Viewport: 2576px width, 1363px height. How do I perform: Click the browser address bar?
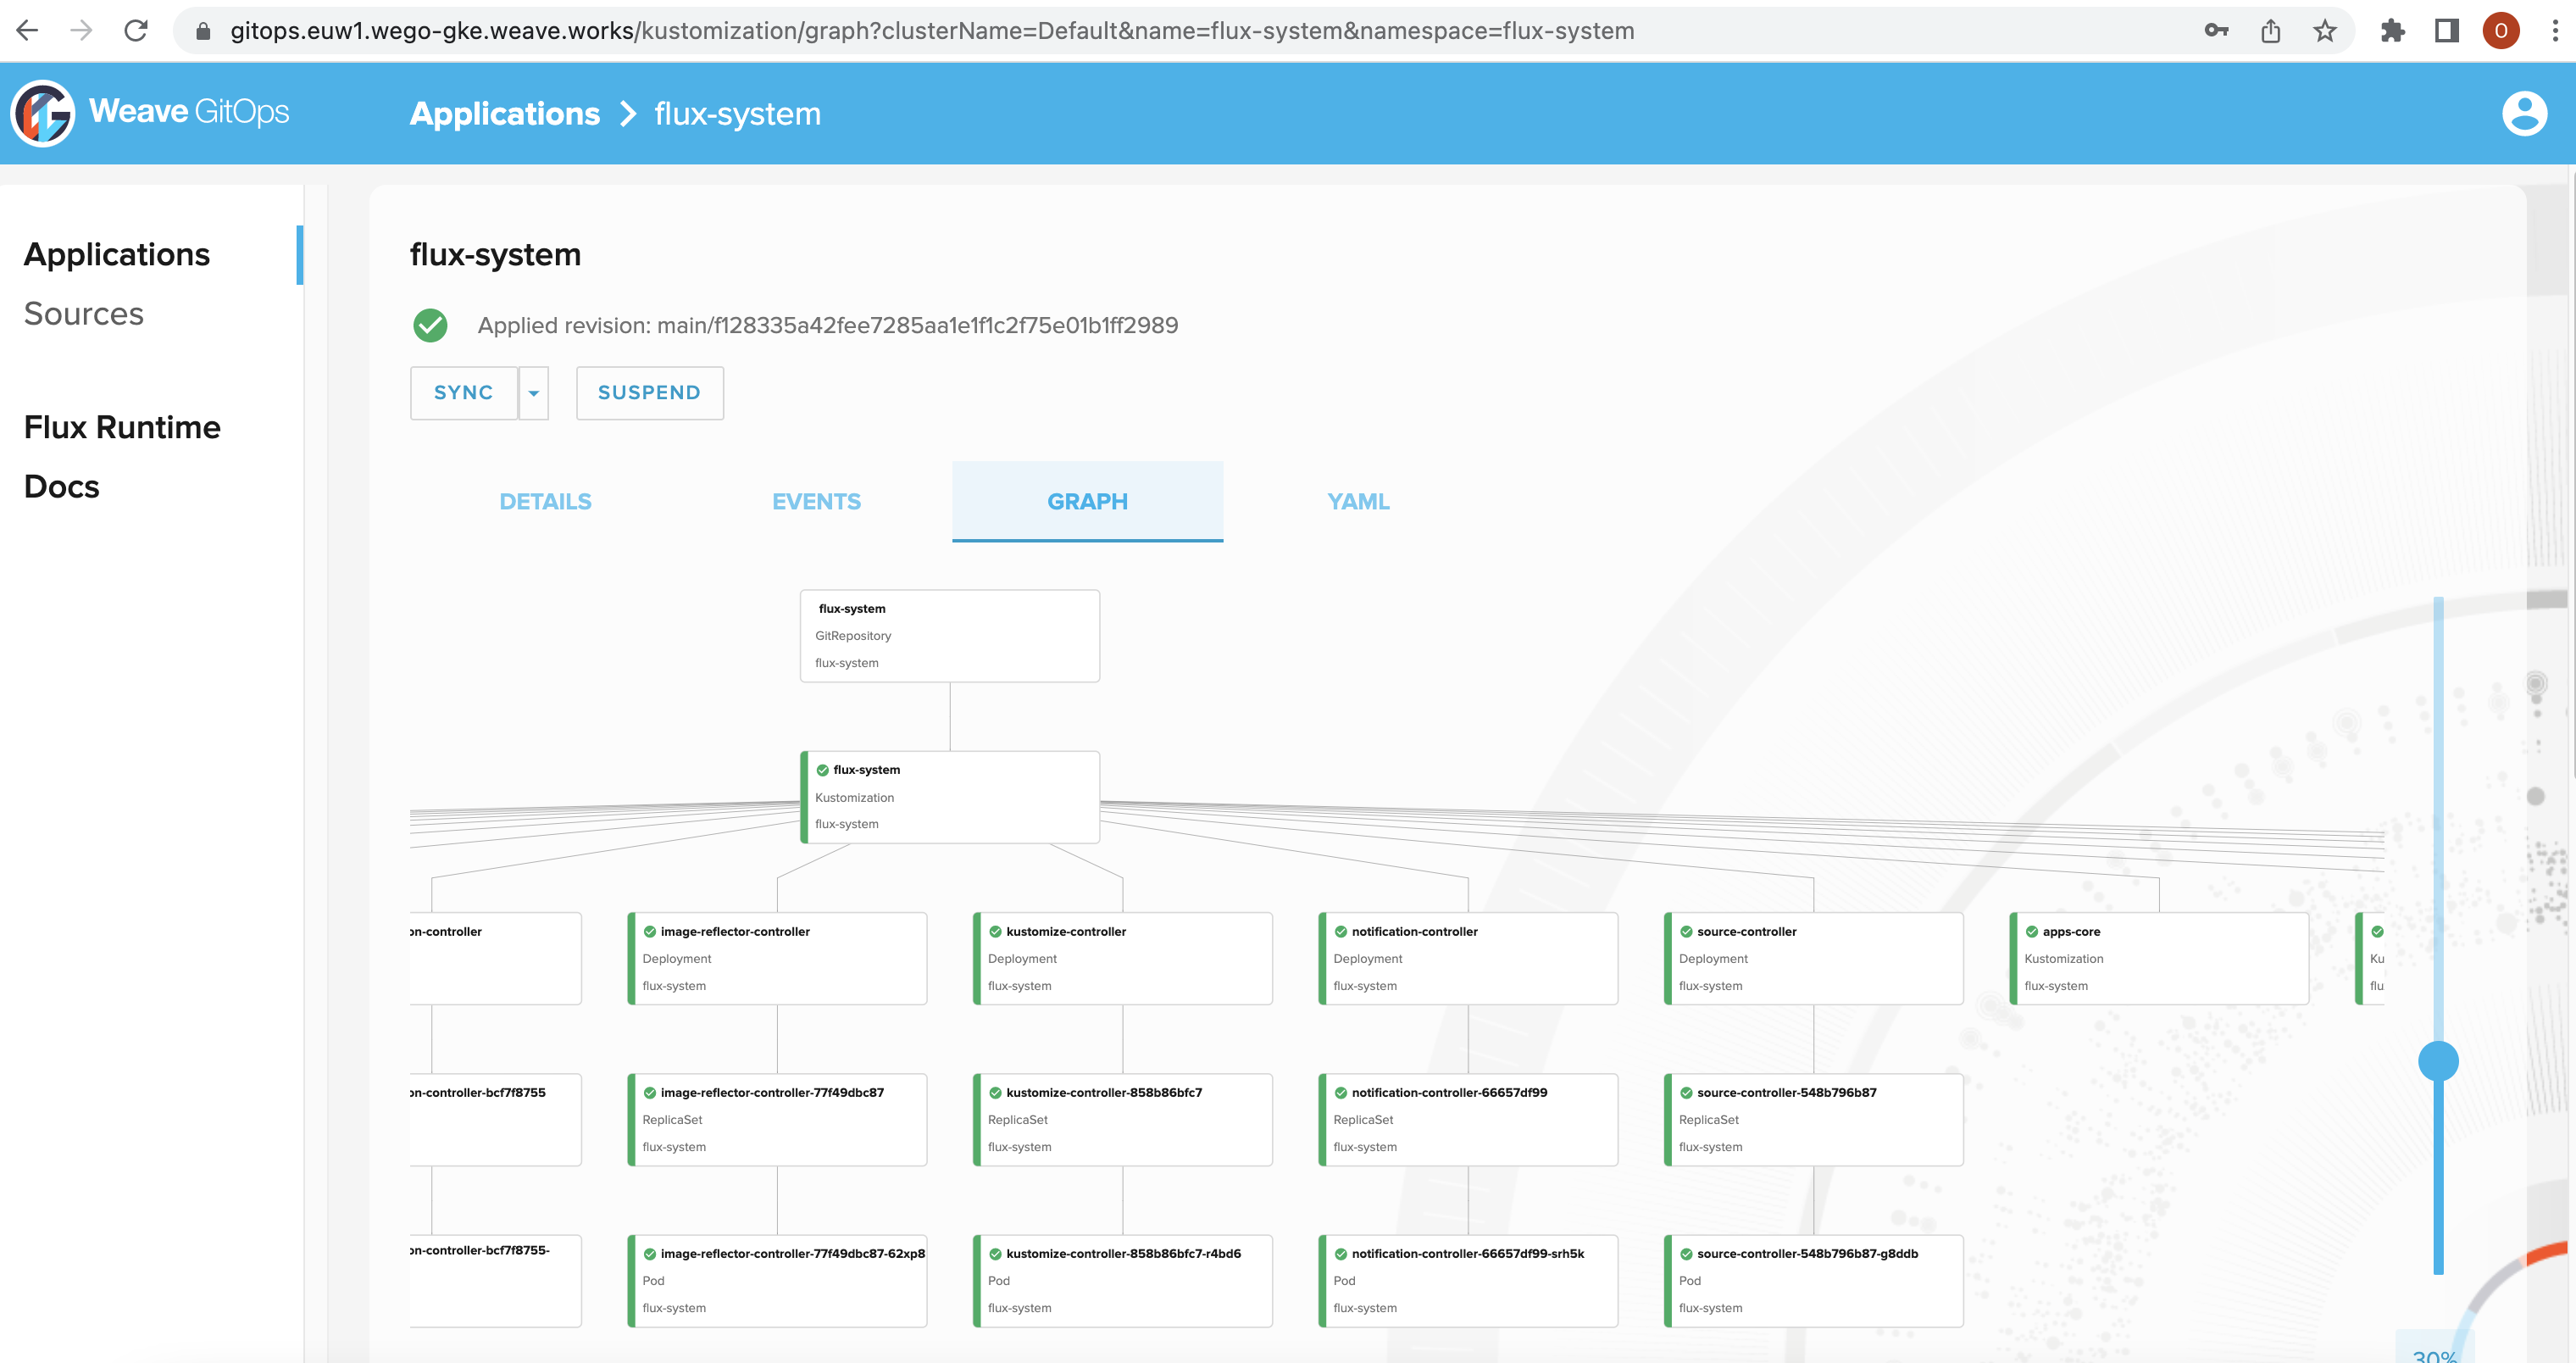(900, 30)
